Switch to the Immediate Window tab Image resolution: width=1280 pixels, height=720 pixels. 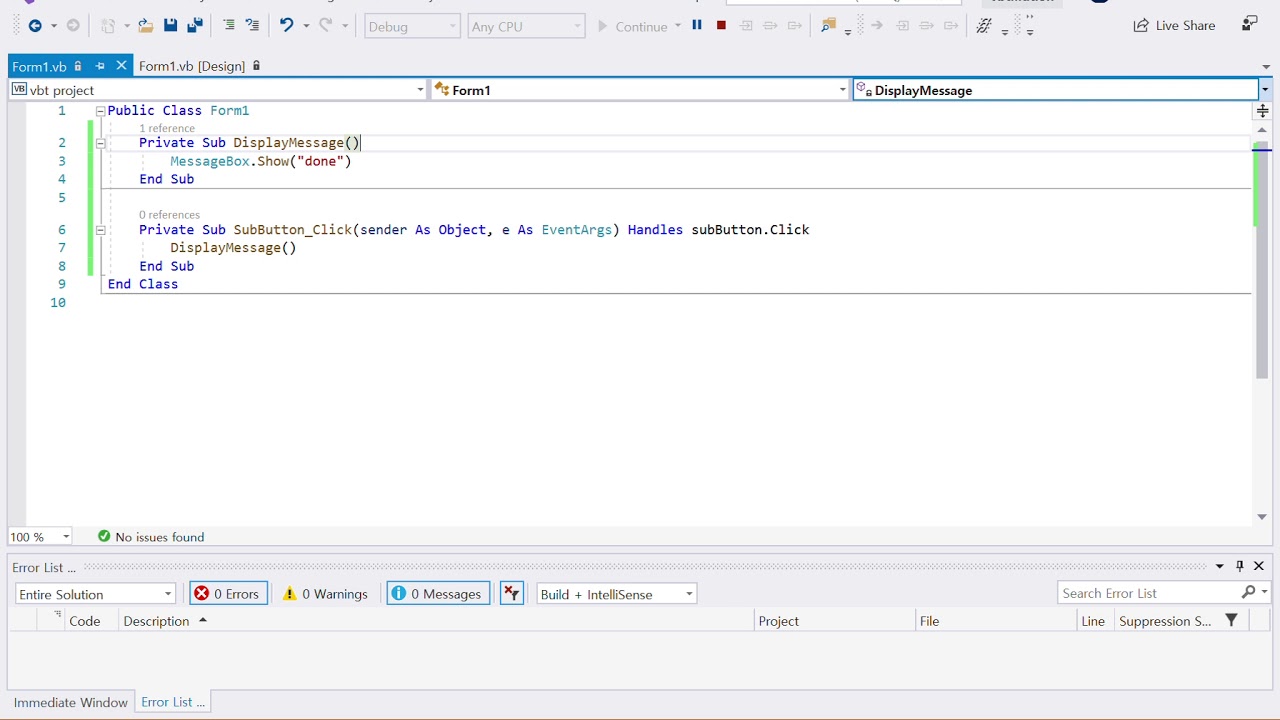pos(71,702)
